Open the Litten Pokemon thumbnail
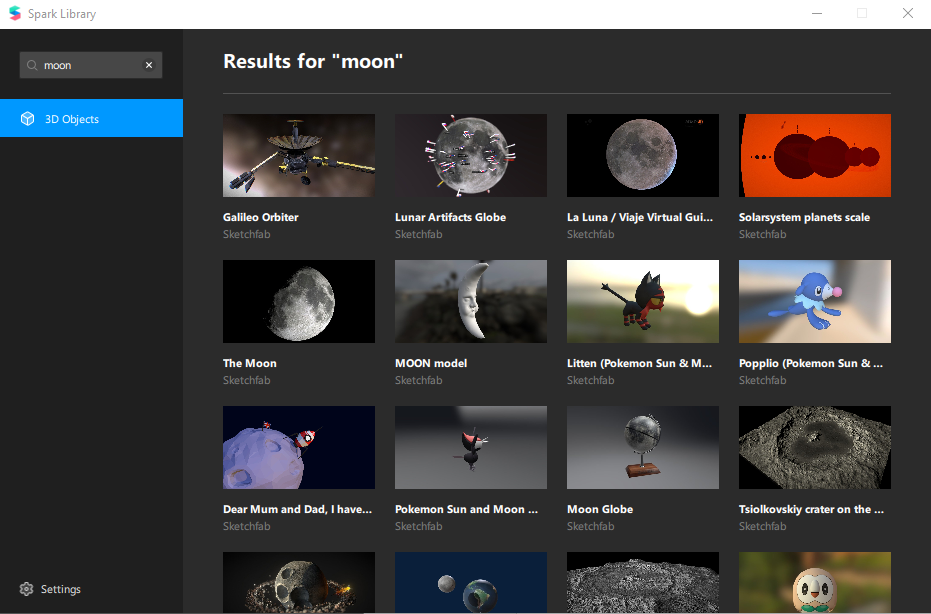The image size is (931, 614). 642,301
